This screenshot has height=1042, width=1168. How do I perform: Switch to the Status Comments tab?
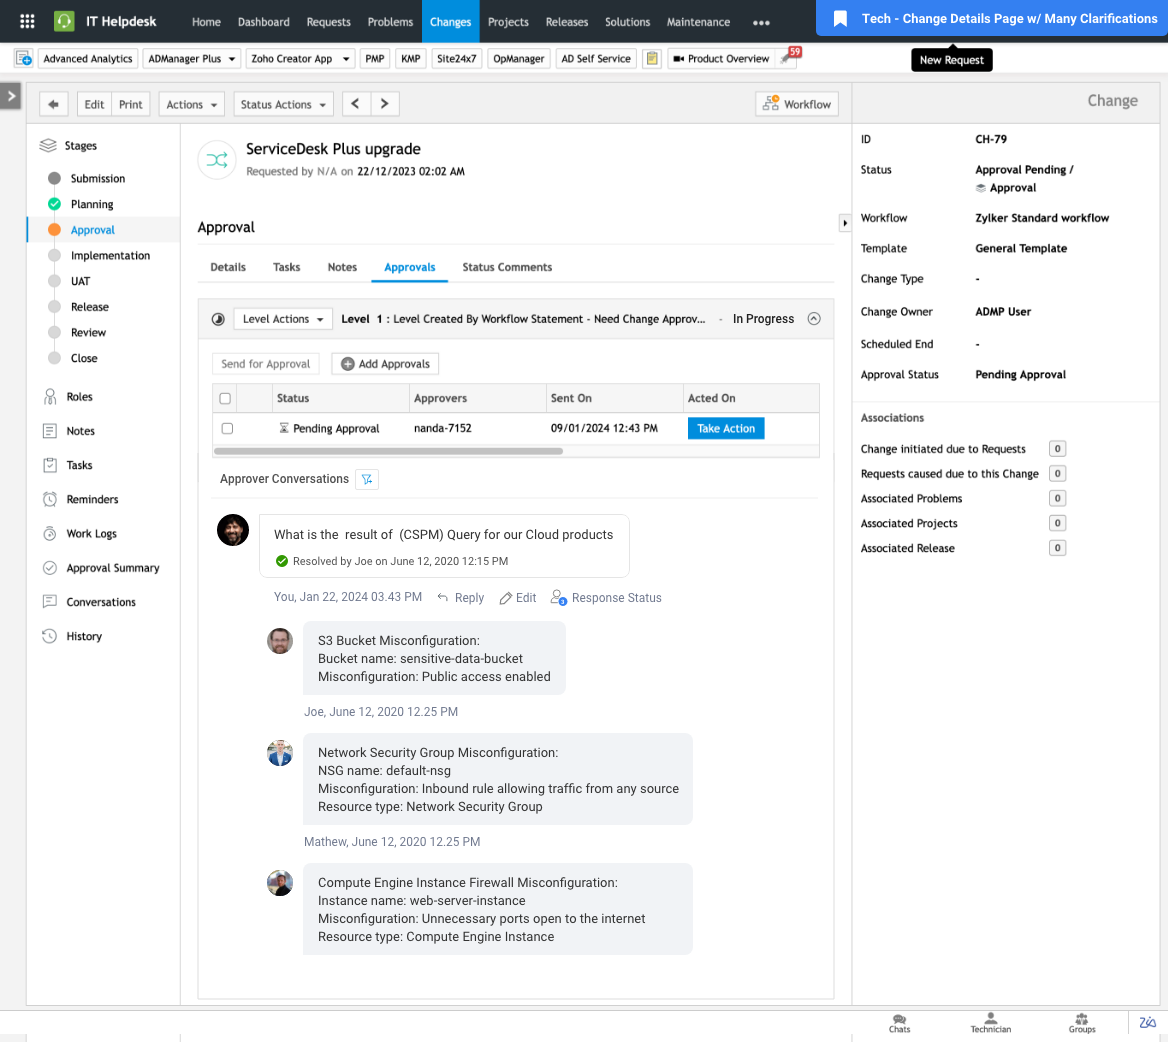507,267
